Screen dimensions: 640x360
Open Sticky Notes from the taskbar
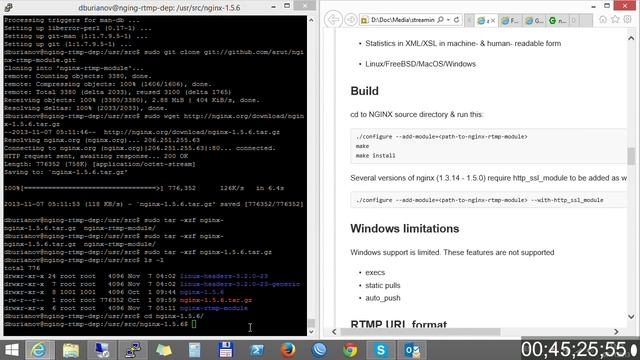164,350
